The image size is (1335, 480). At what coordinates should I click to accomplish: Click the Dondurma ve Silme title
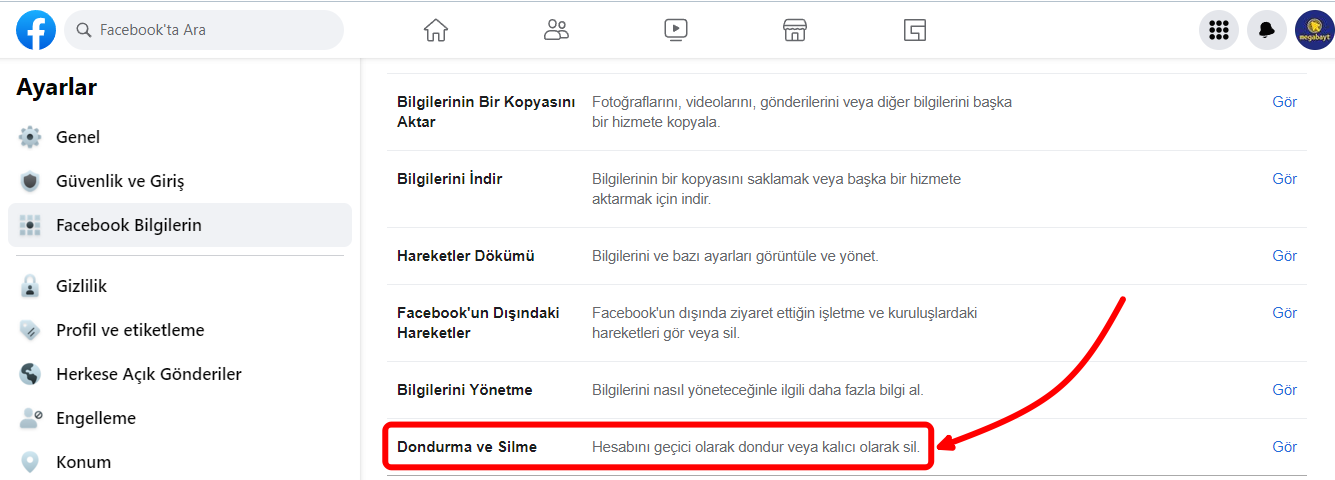pyautogui.click(x=467, y=447)
